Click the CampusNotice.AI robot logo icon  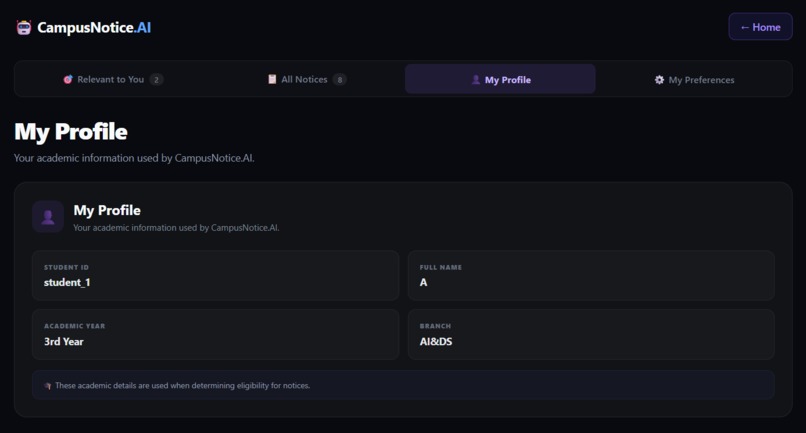pyautogui.click(x=24, y=27)
